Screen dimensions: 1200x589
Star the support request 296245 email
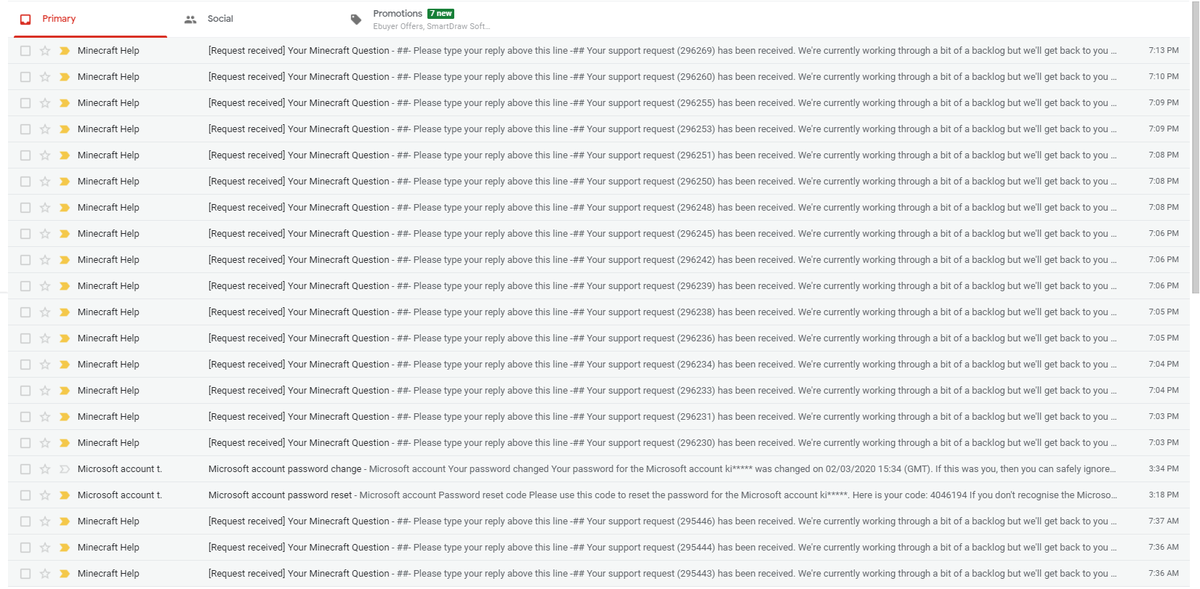(x=45, y=233)
